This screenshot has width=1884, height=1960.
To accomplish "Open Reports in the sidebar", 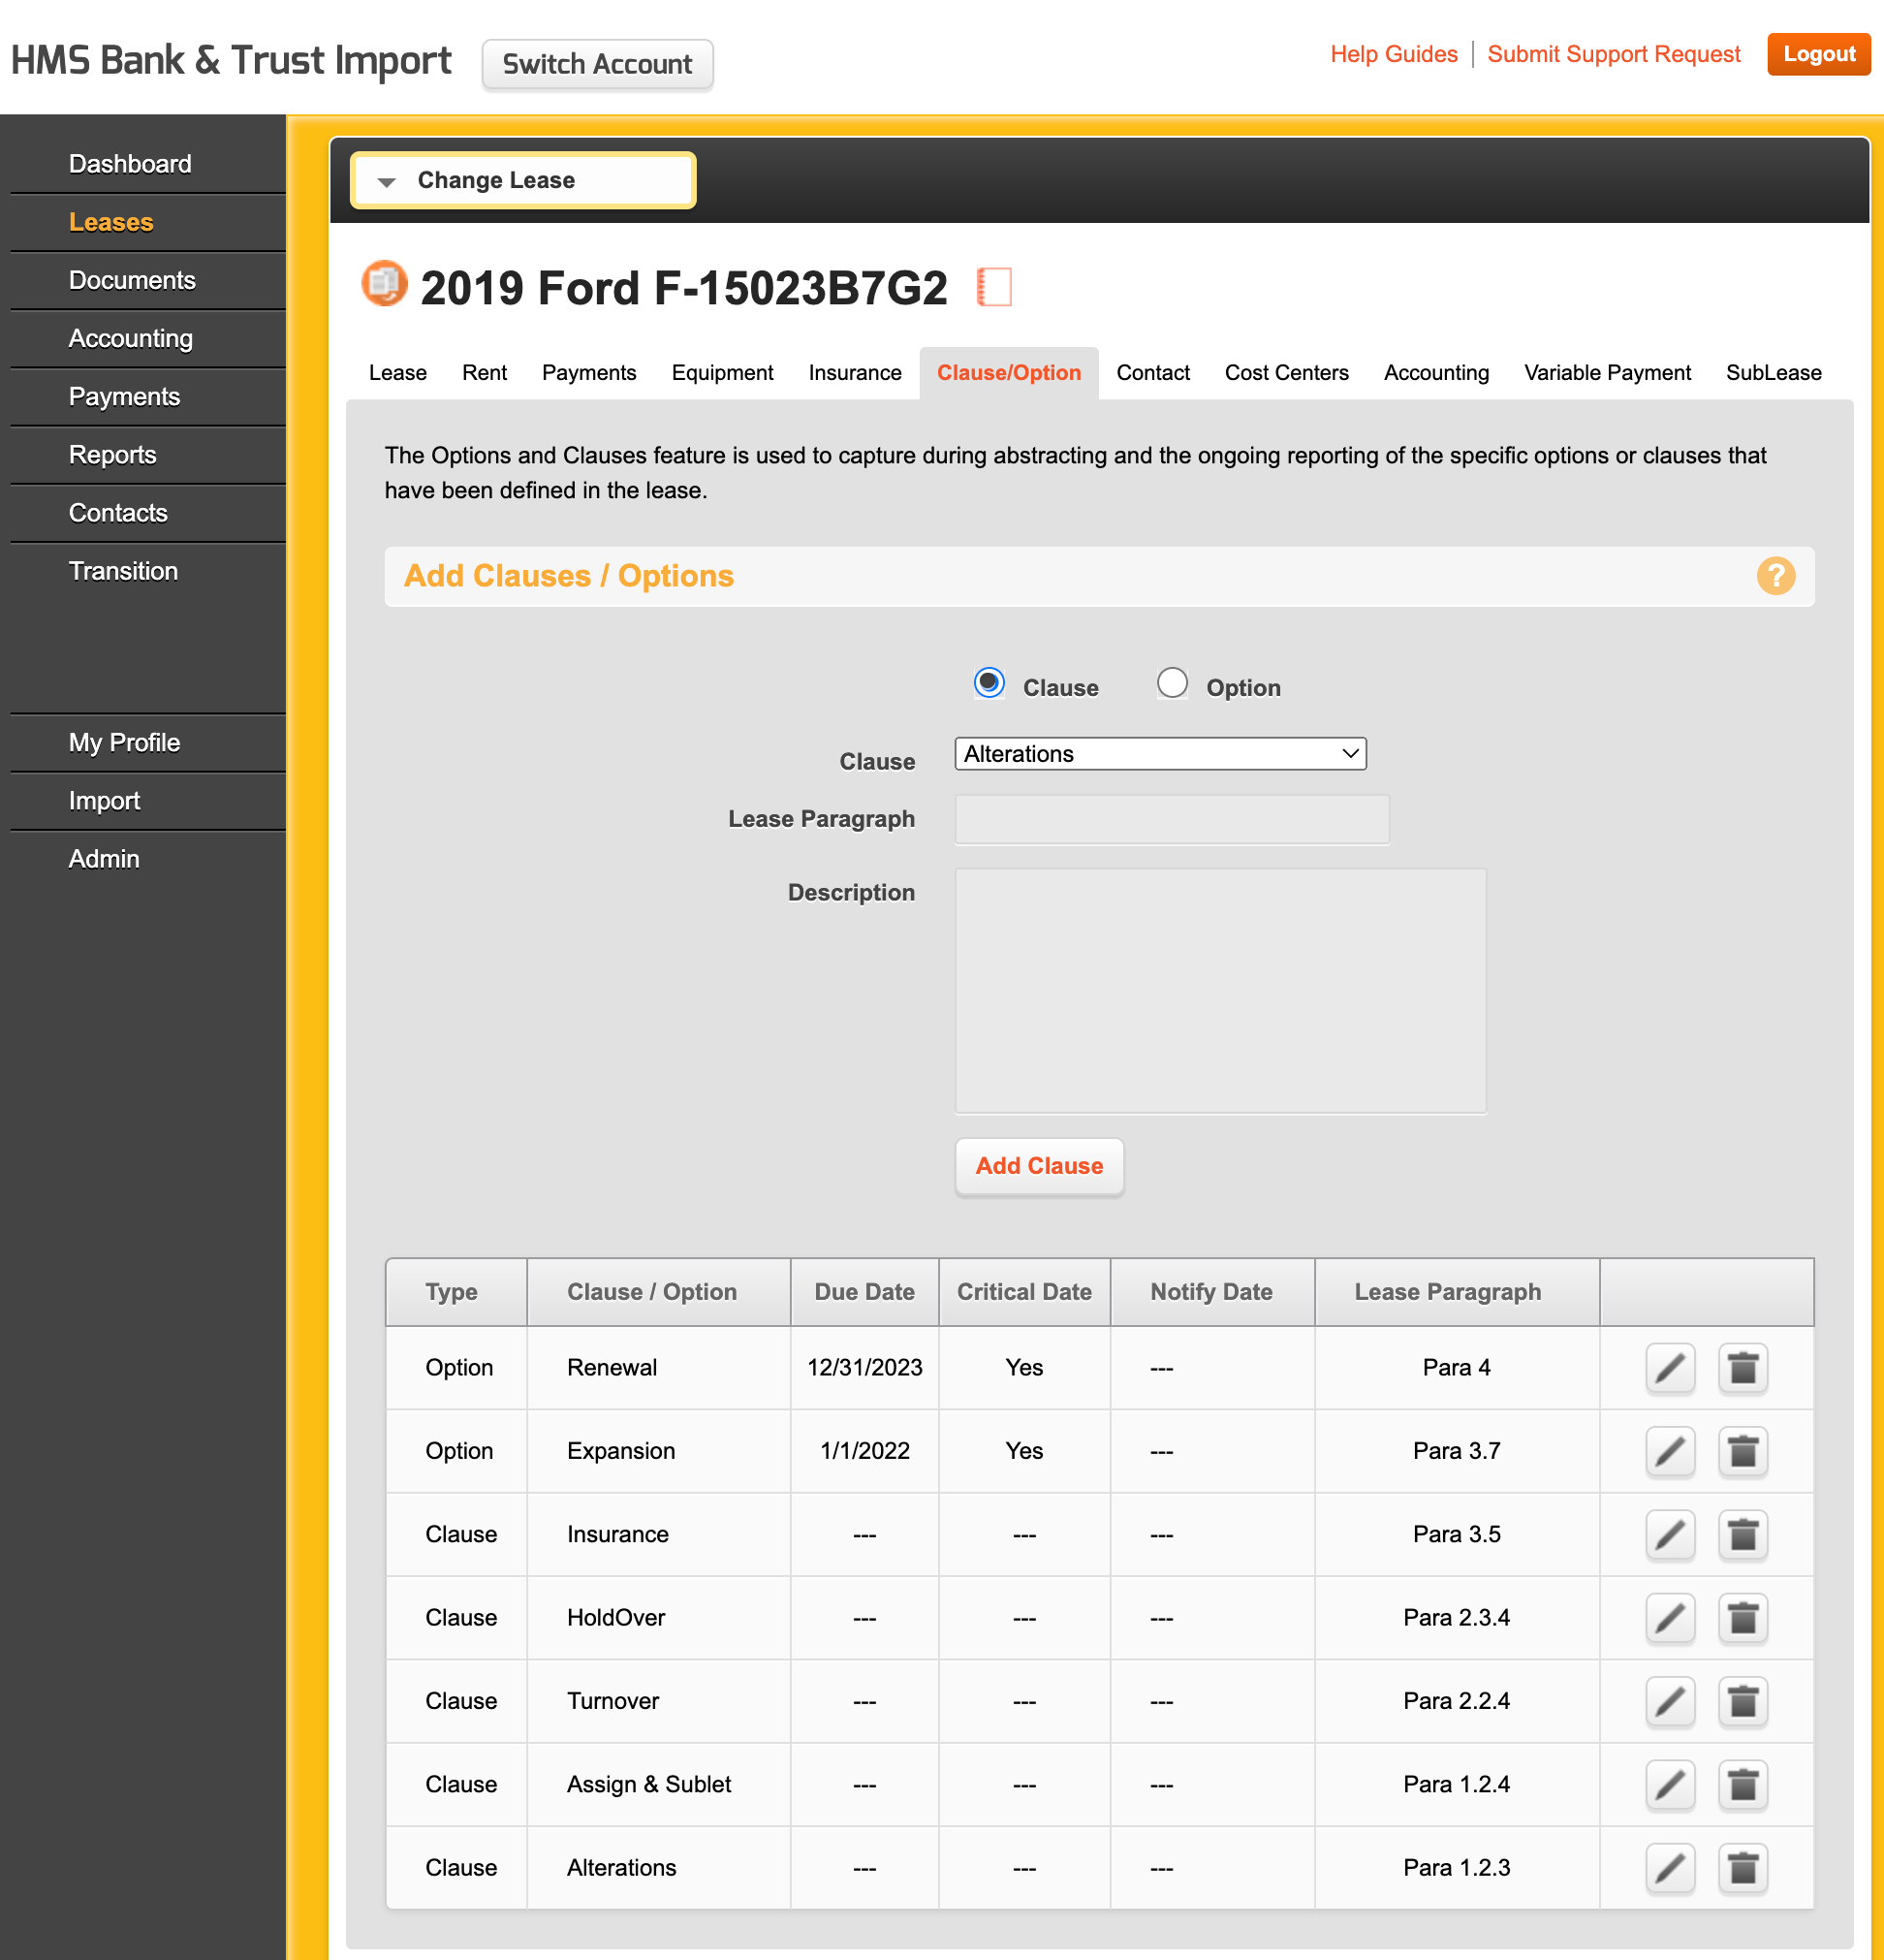I will click(x=113, y=455).
